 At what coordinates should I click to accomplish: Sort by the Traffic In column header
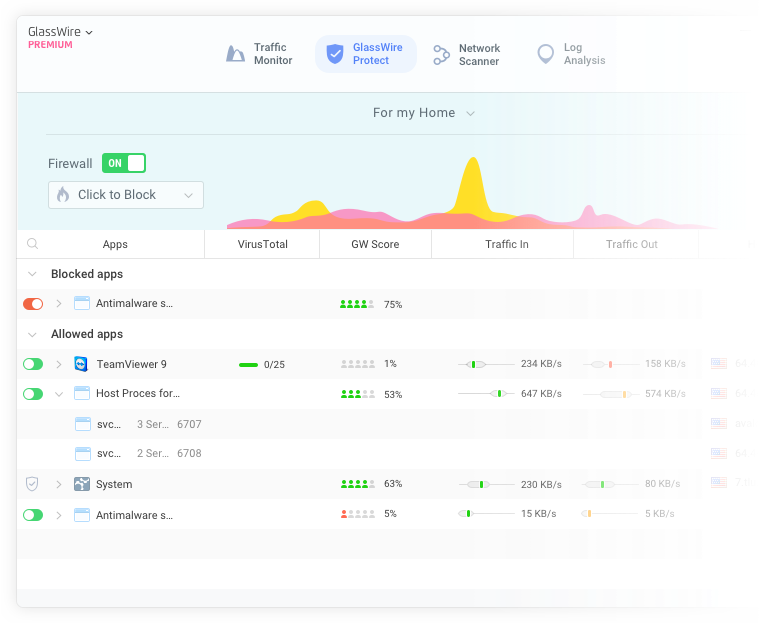point(507,244)
